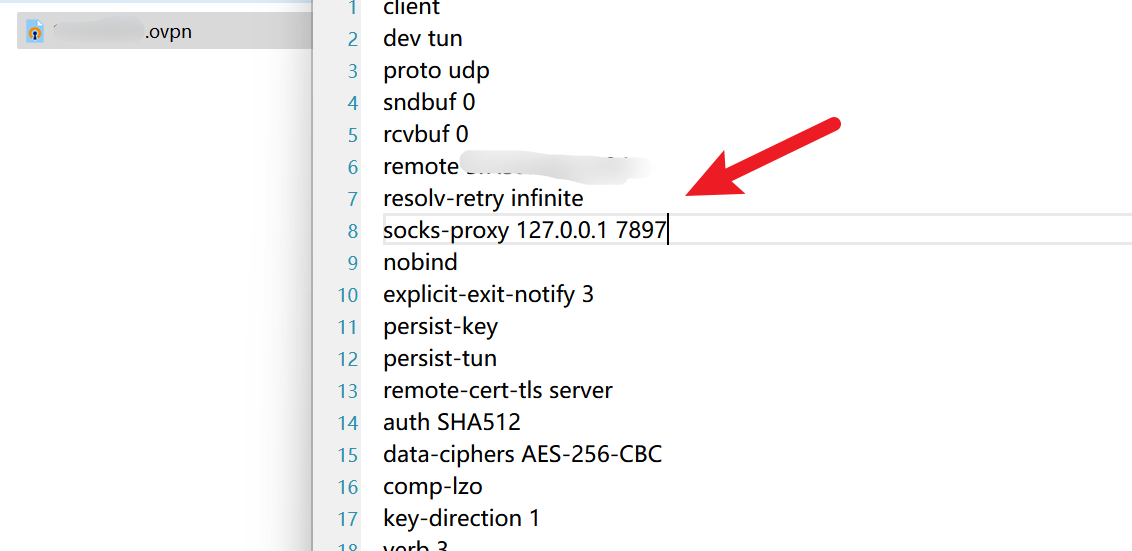Click the 'persist-key' line

pyautogui.click(x=440, y=327)
